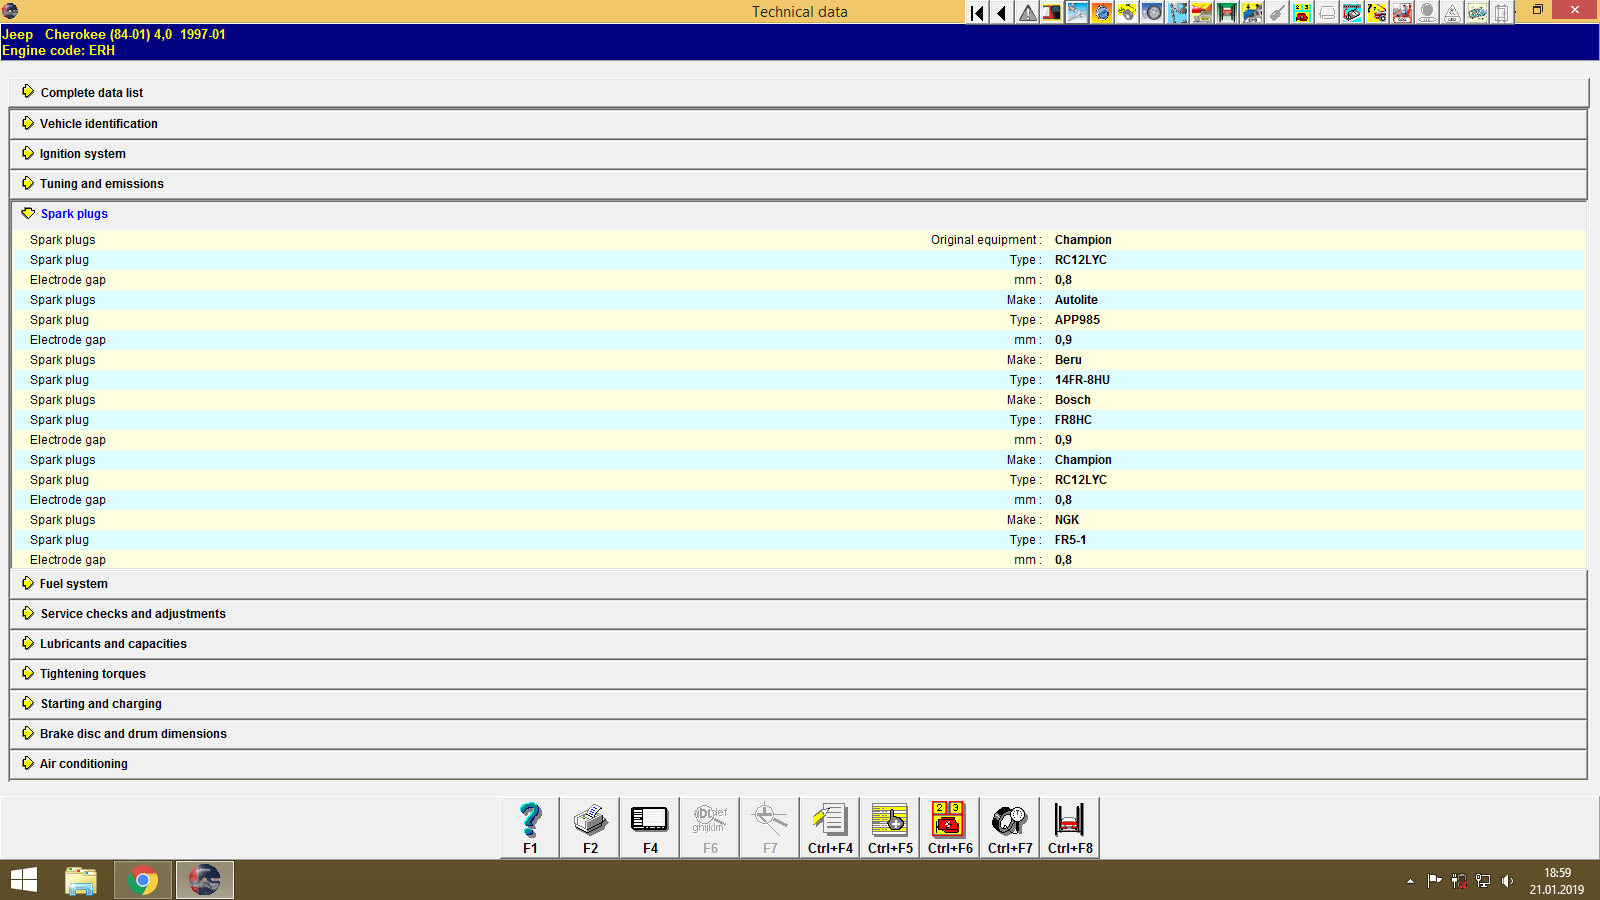The height and width of the screenshot is (900, 1600).
Task: Open engine code selection with Ctrl+F6 icon
Action: (949, 827)
